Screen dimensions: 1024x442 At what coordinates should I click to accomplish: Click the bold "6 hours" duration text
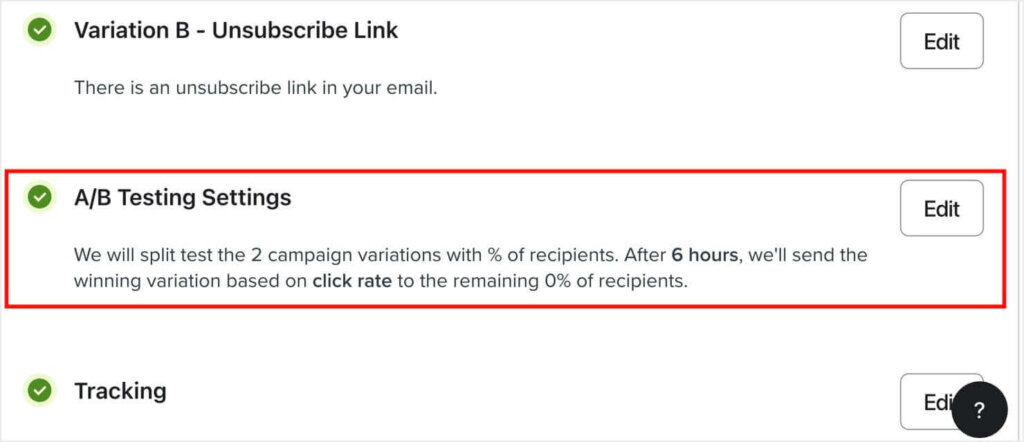pos(703,255)
